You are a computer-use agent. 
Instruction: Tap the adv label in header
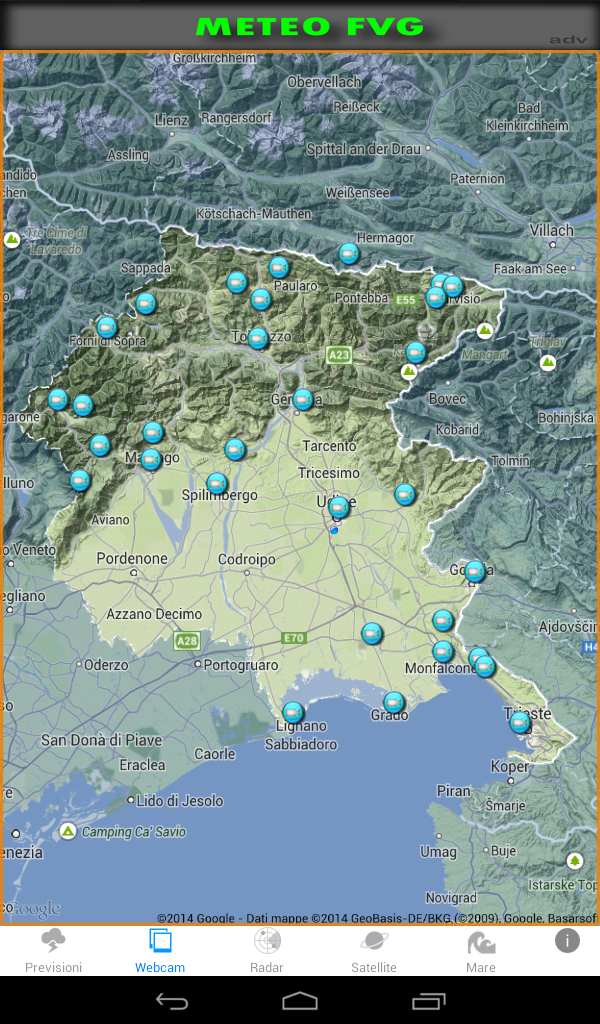coord(568,40)
